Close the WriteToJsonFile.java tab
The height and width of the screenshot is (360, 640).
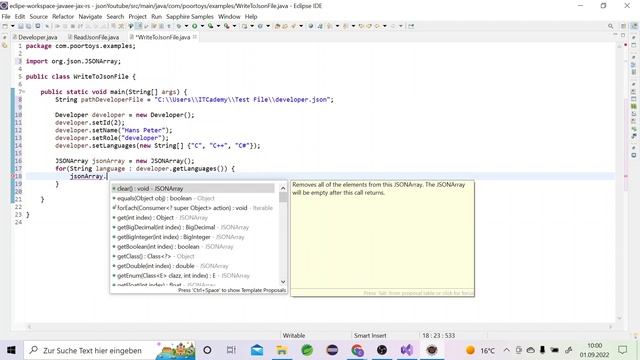(x=195, y=37)
